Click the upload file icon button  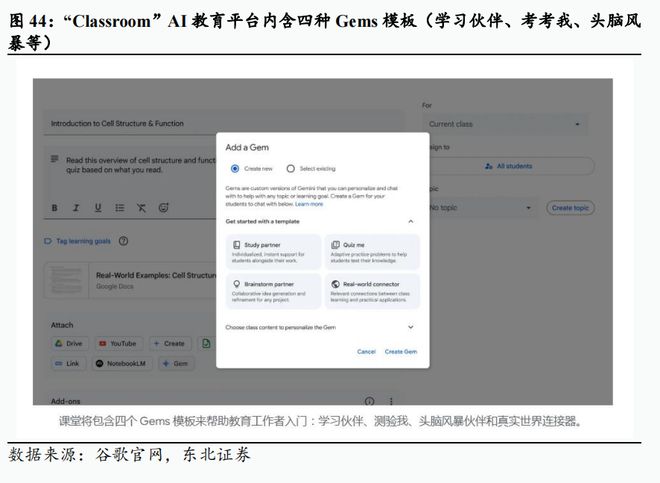coord(206,344)
